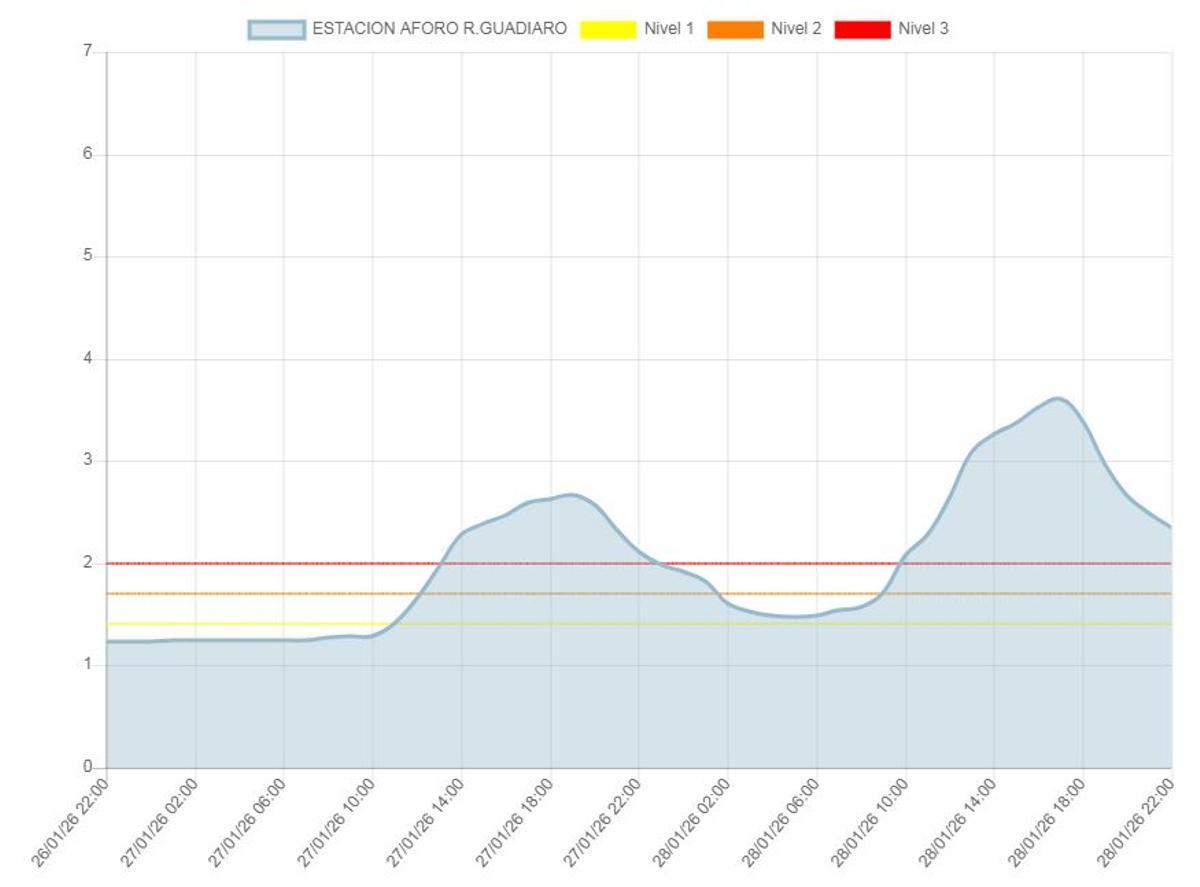Toggle the Nivel 2 legend text

[x=795, y=29]
